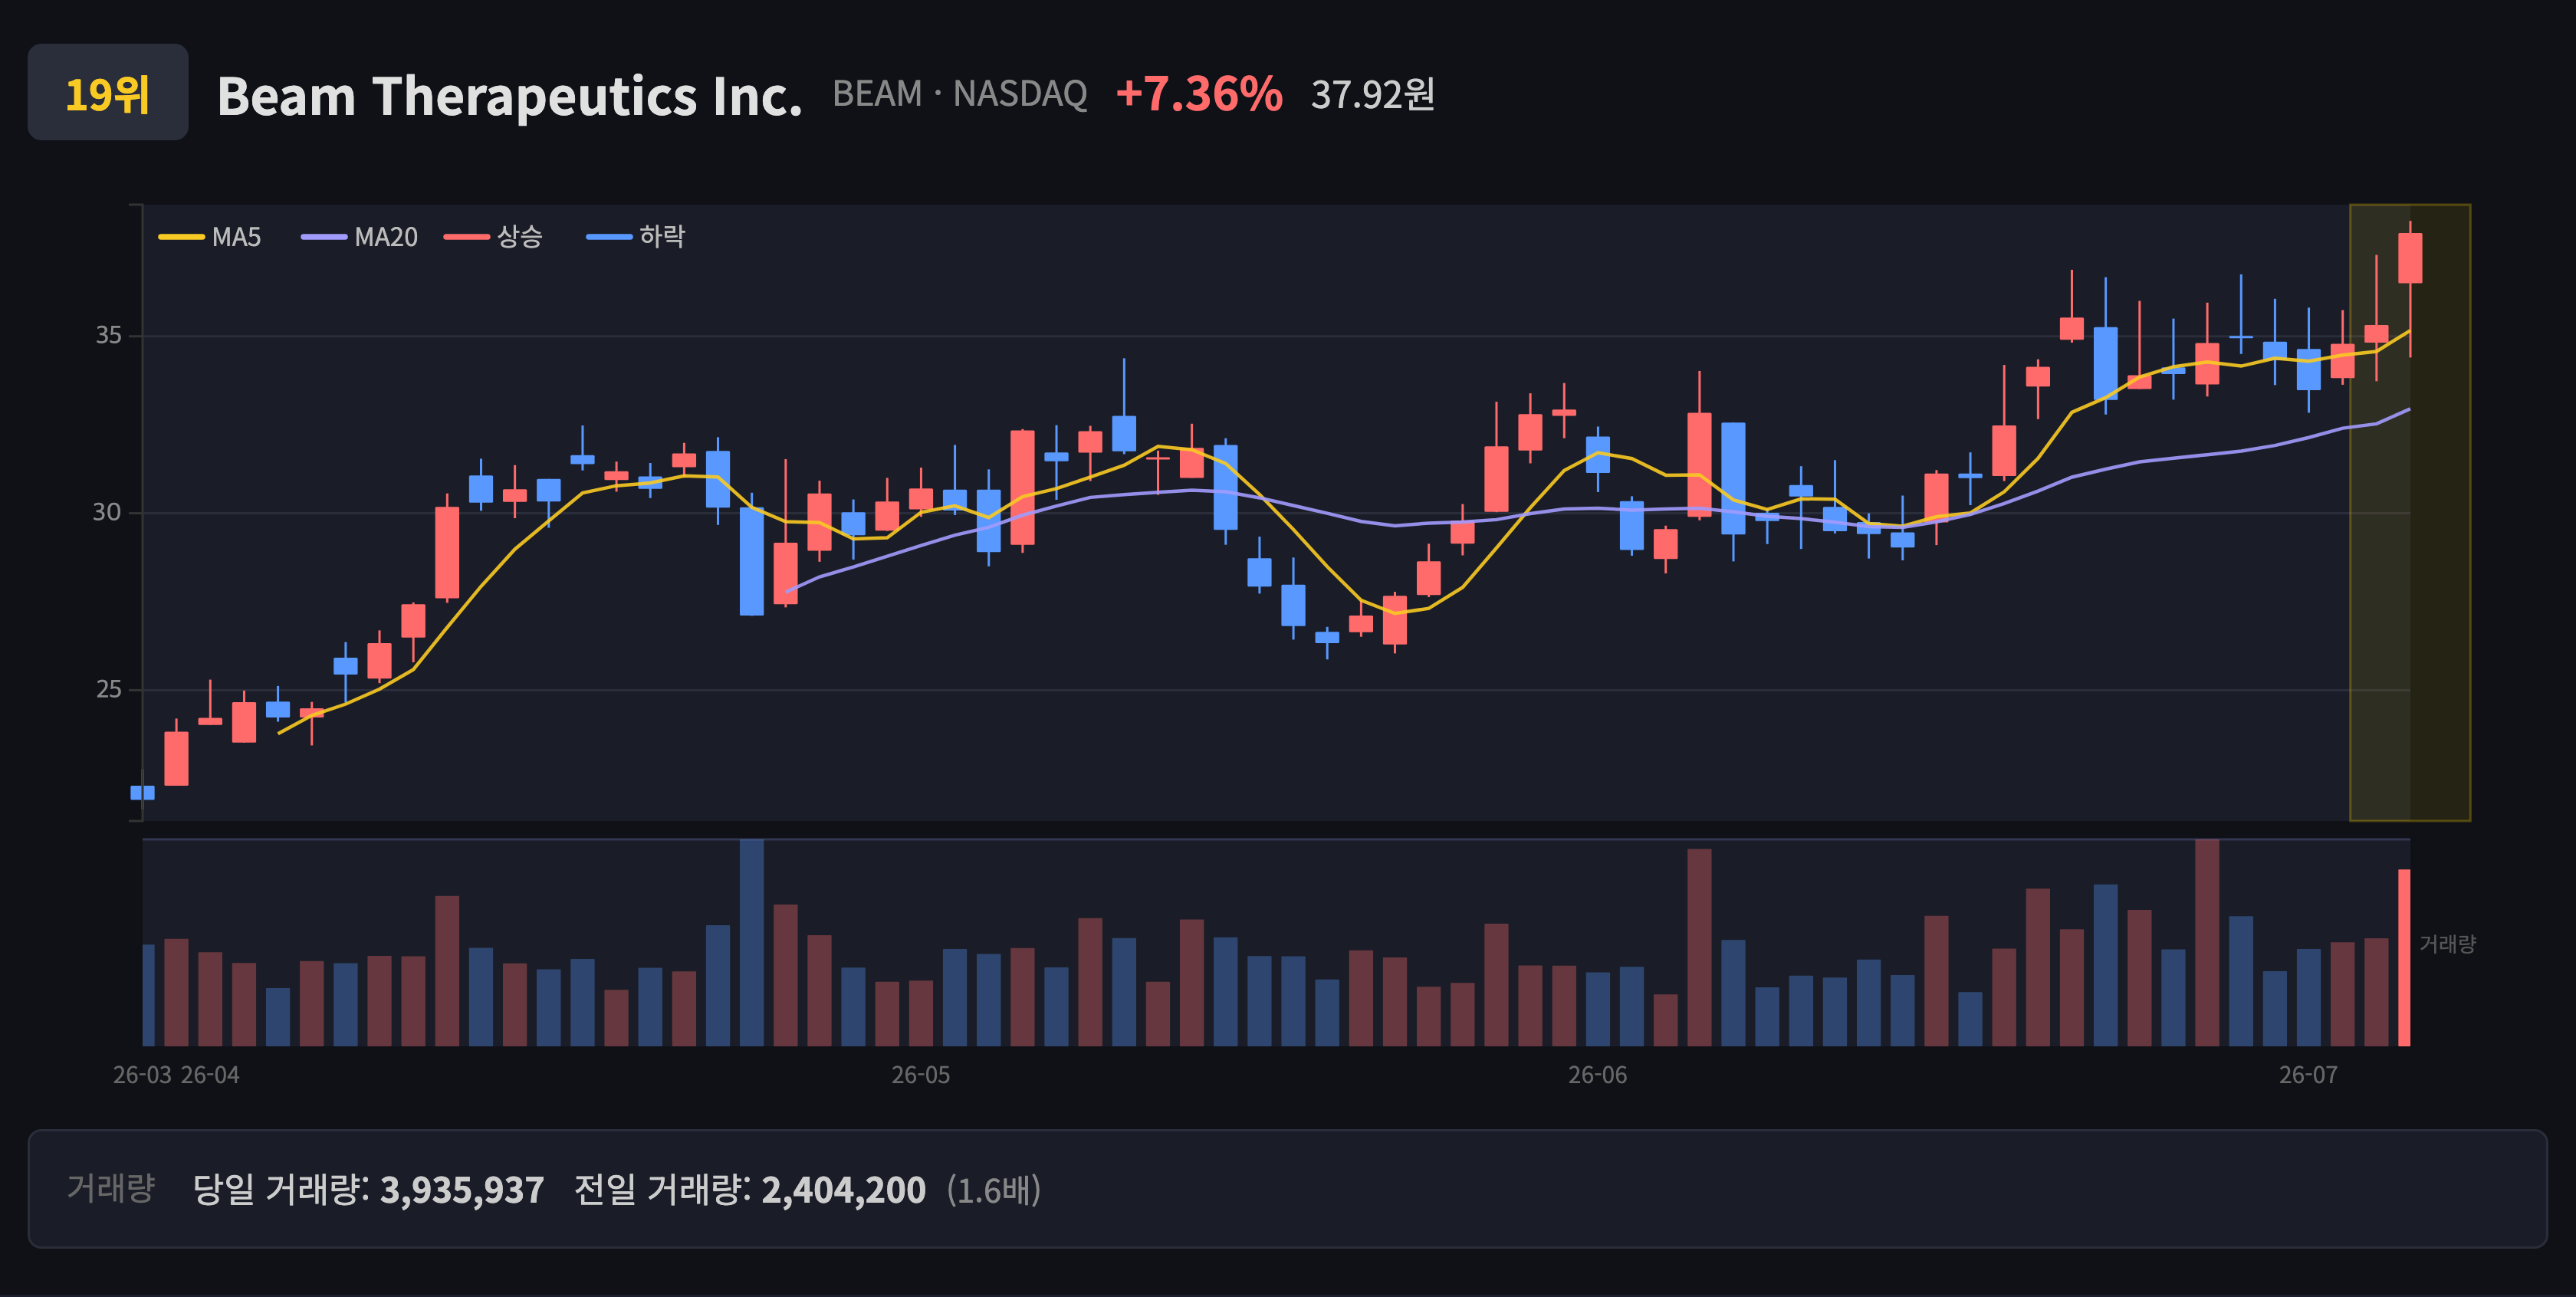Click the bright red latest volume bar

click(2404, 957)
